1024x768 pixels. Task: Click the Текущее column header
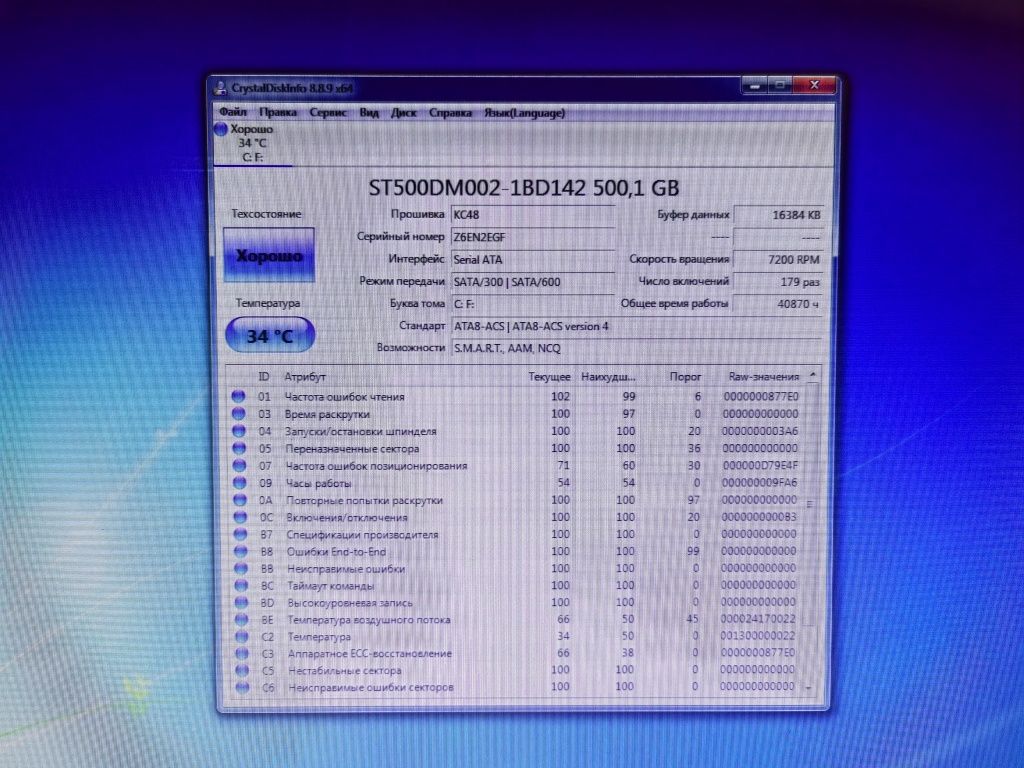tap(549, 377)
